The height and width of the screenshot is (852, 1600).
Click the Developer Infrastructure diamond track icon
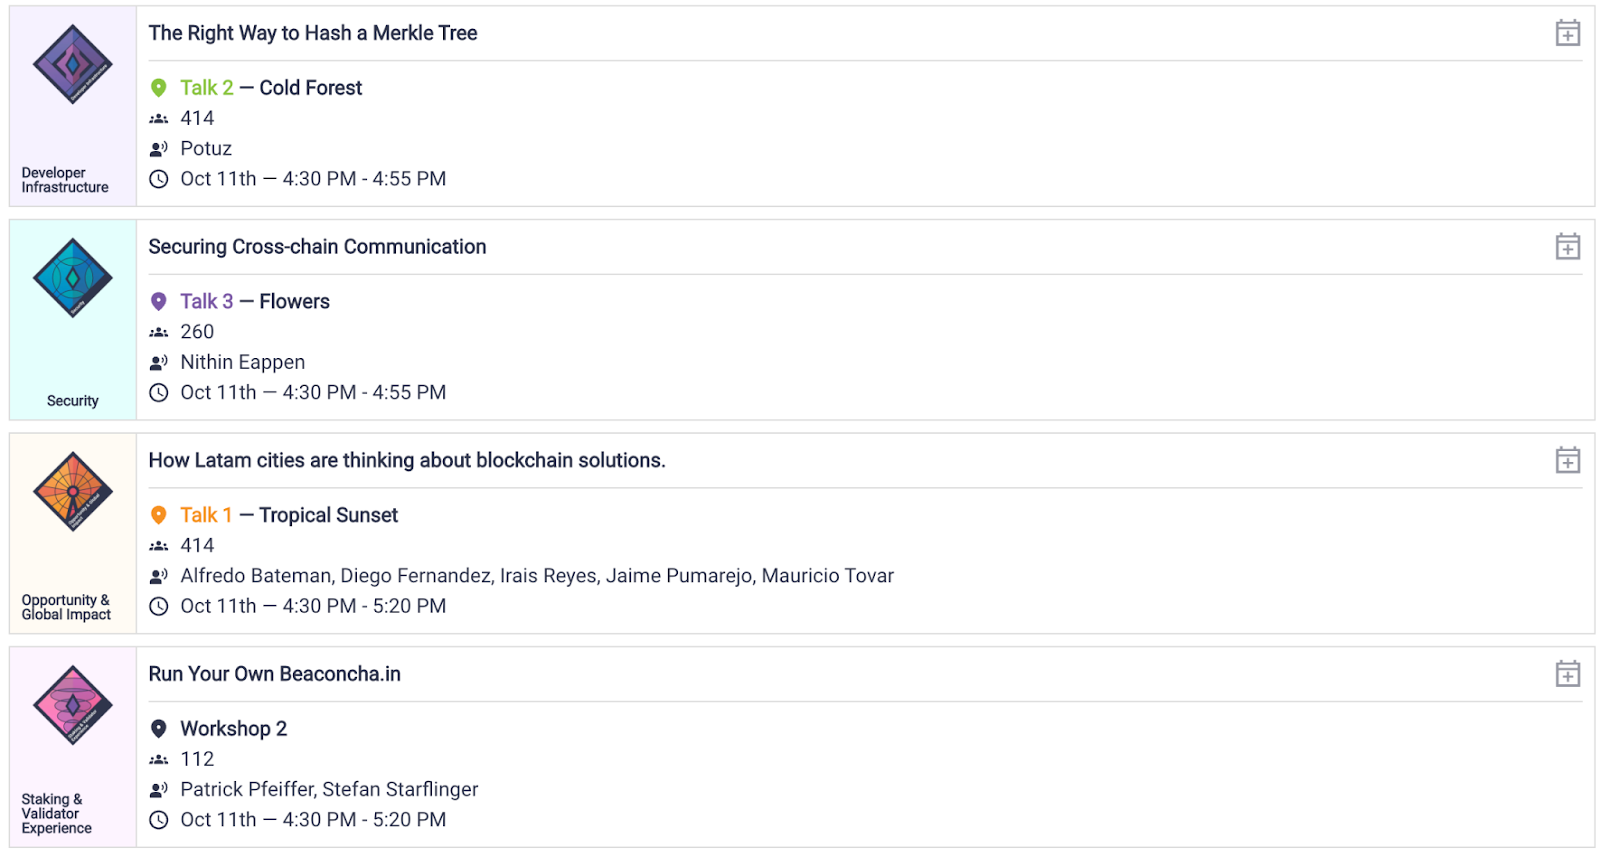pyautogui.click(x=73, y=65)
